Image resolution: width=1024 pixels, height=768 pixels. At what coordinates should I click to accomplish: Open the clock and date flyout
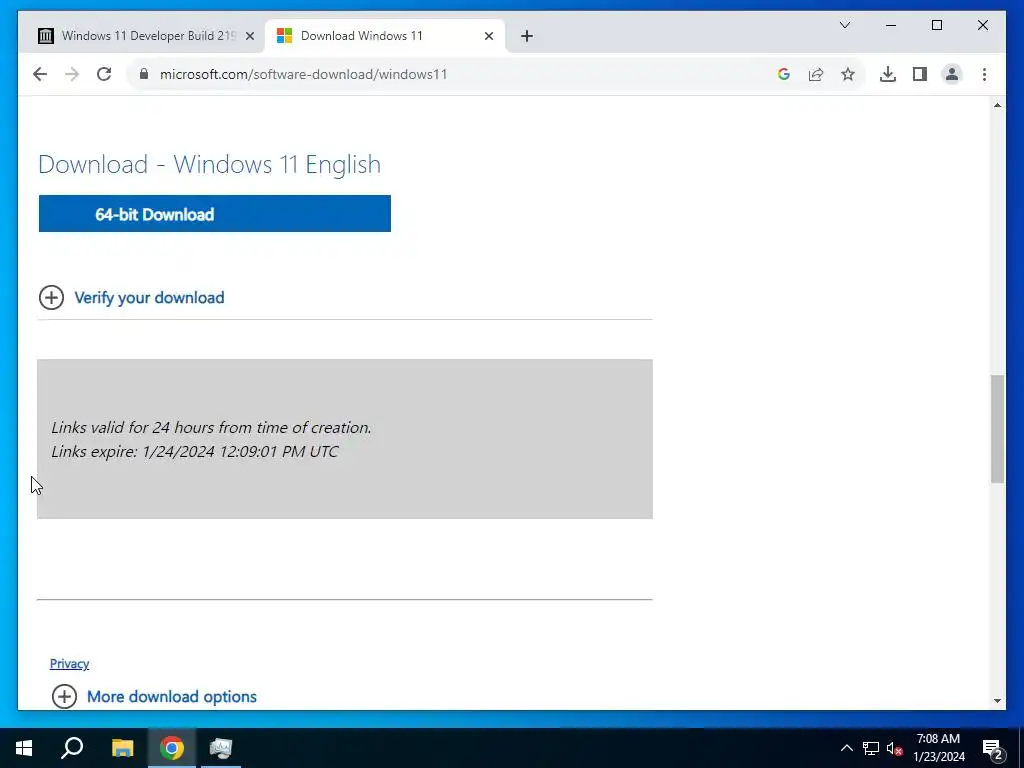coord(938,748)
